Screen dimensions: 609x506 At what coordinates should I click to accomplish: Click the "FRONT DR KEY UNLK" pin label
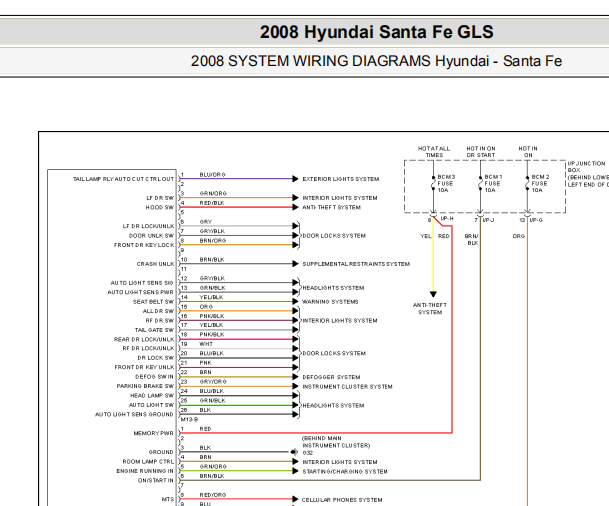[144, 367]
